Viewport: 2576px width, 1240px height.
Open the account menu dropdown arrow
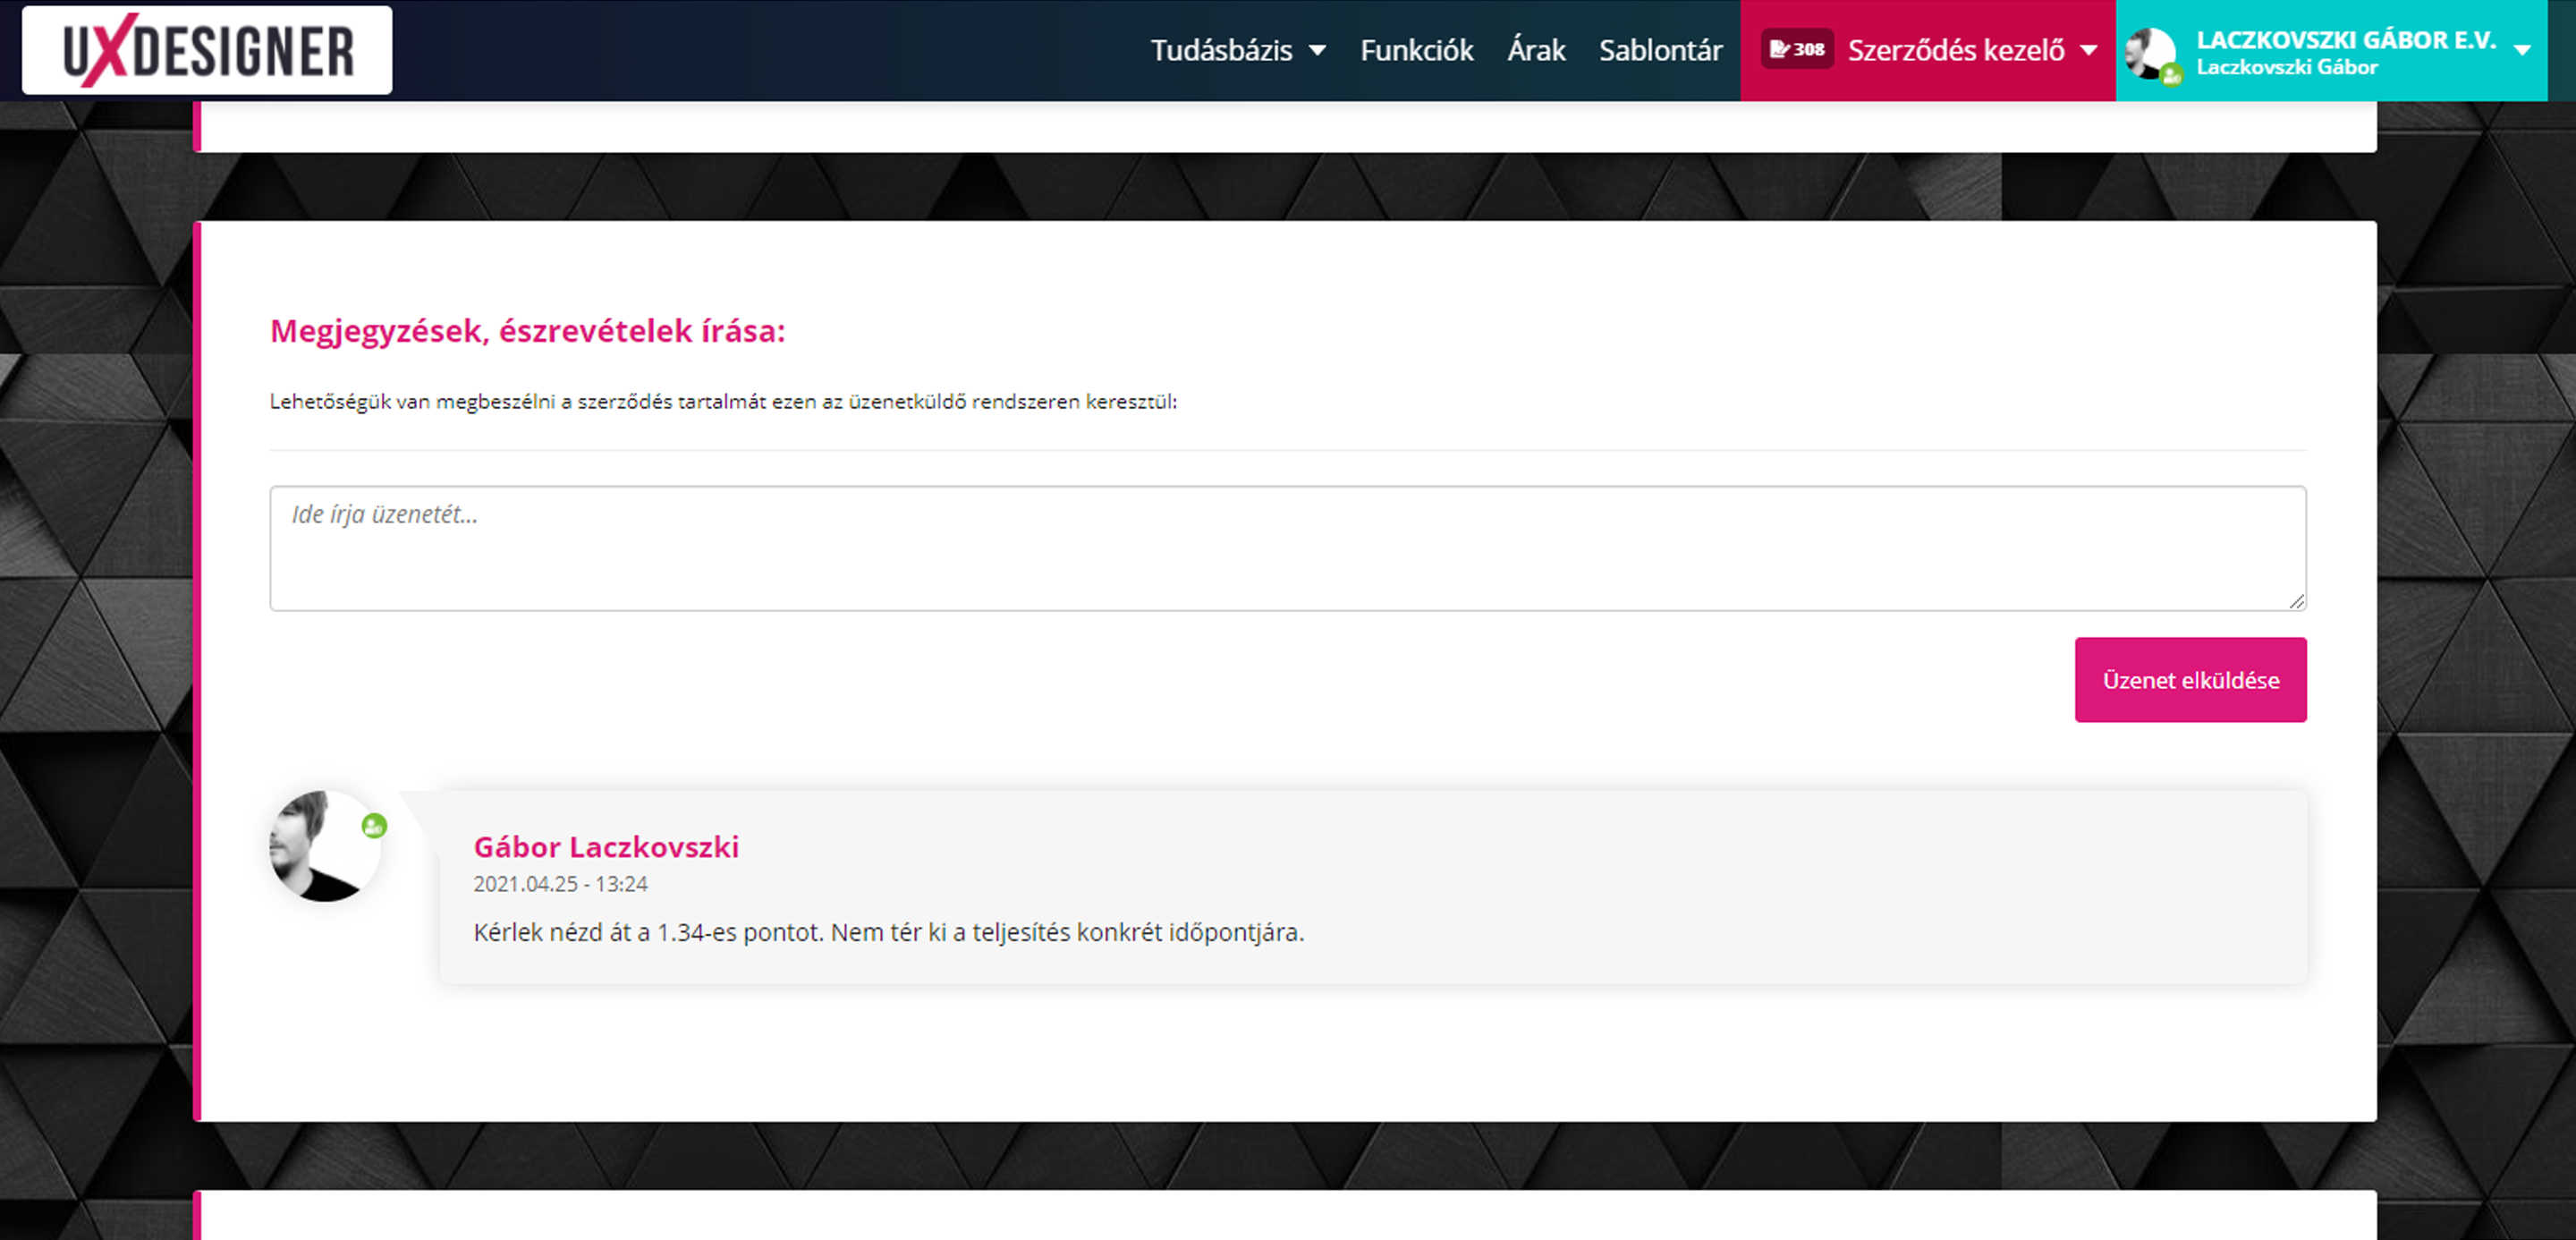coord(2523,50)
